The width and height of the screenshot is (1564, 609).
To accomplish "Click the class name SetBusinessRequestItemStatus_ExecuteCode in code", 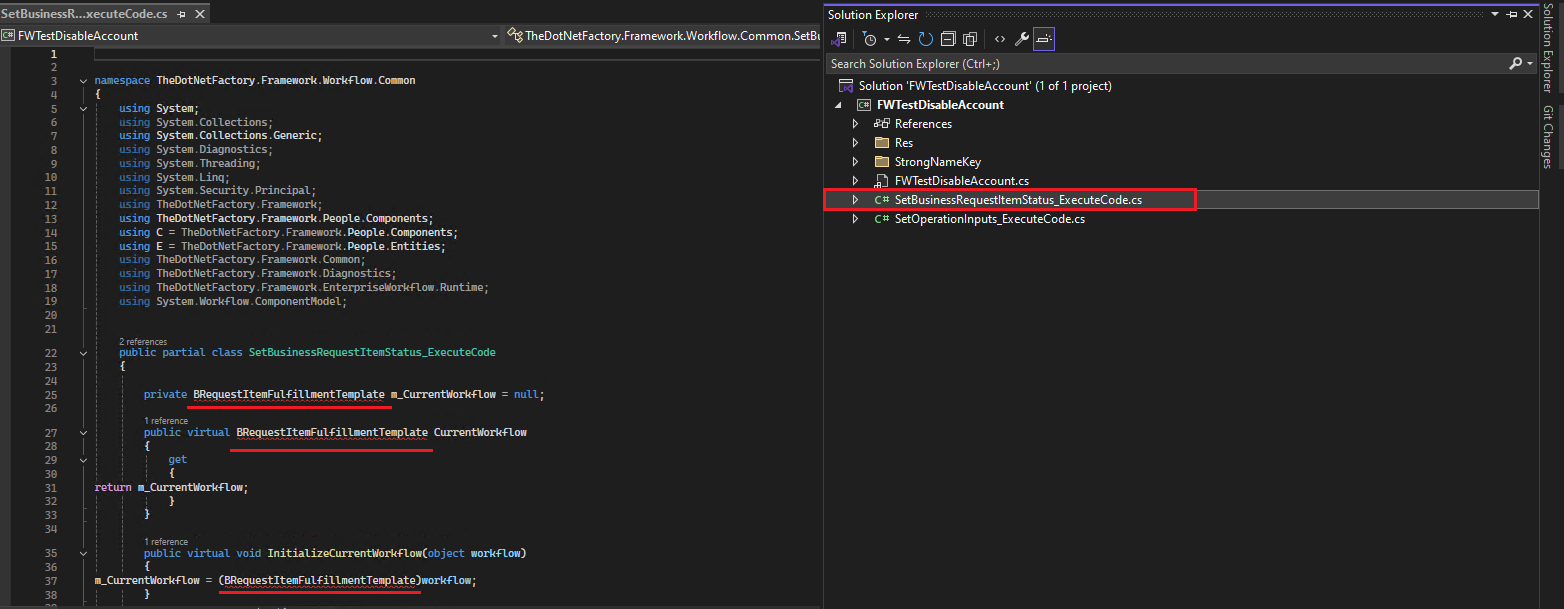I will pos(372,353).
